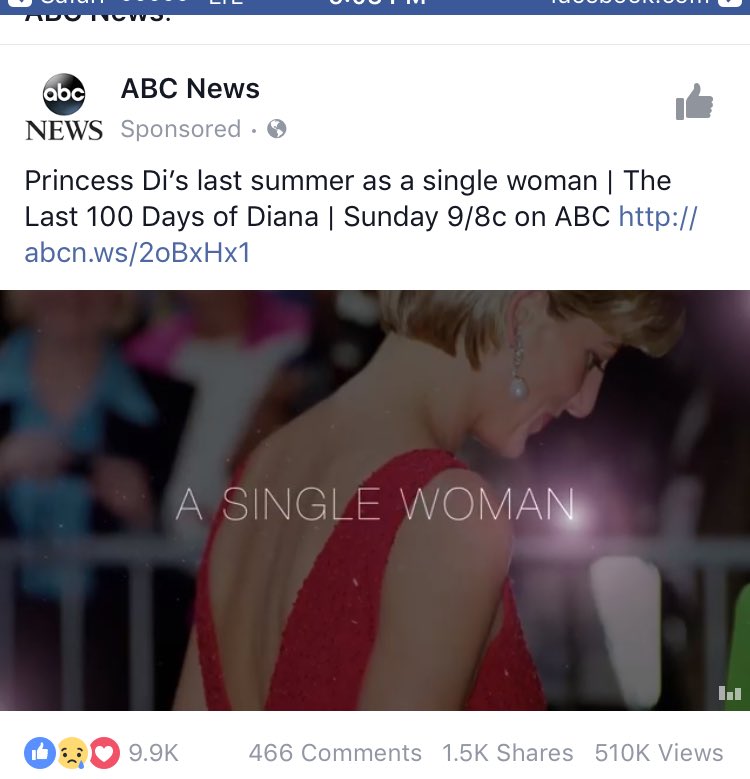
Task: Tap the 510K Views count
Action: (659, 753)
